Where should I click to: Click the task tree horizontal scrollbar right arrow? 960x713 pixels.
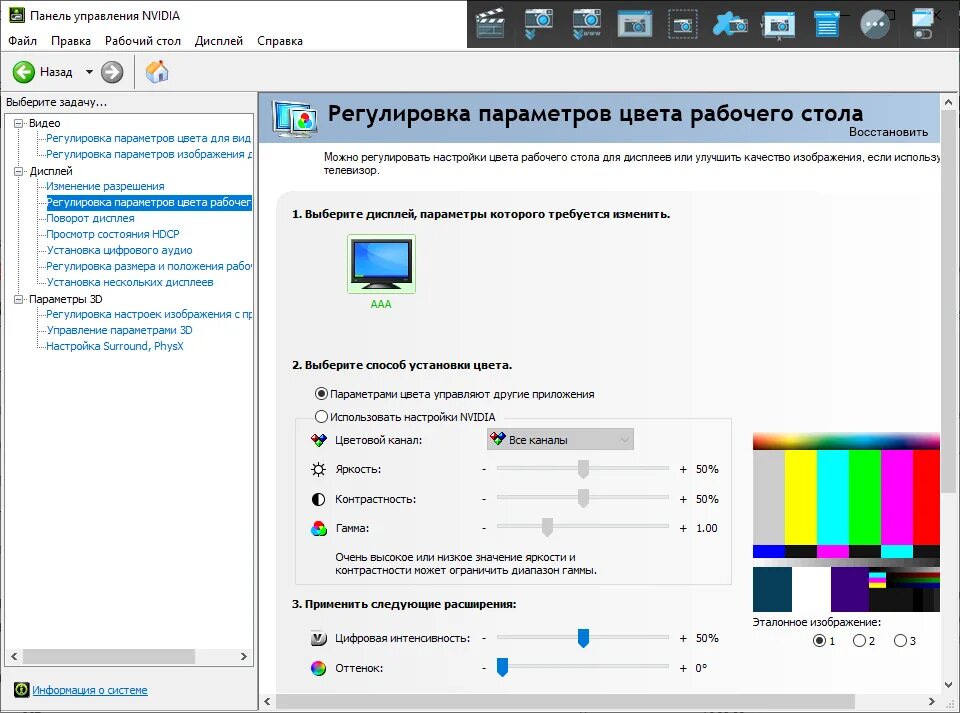pos(244,656)
